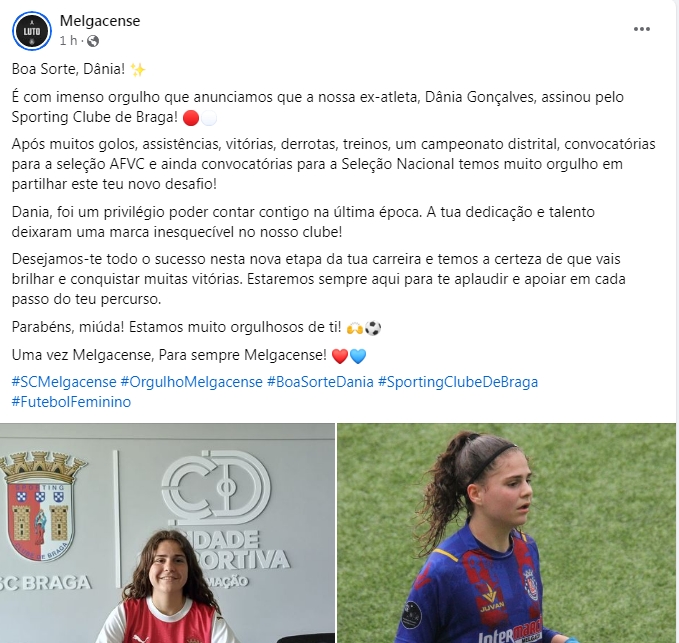Open the #FutebolFeminino hashtag

tap(71, 402)
